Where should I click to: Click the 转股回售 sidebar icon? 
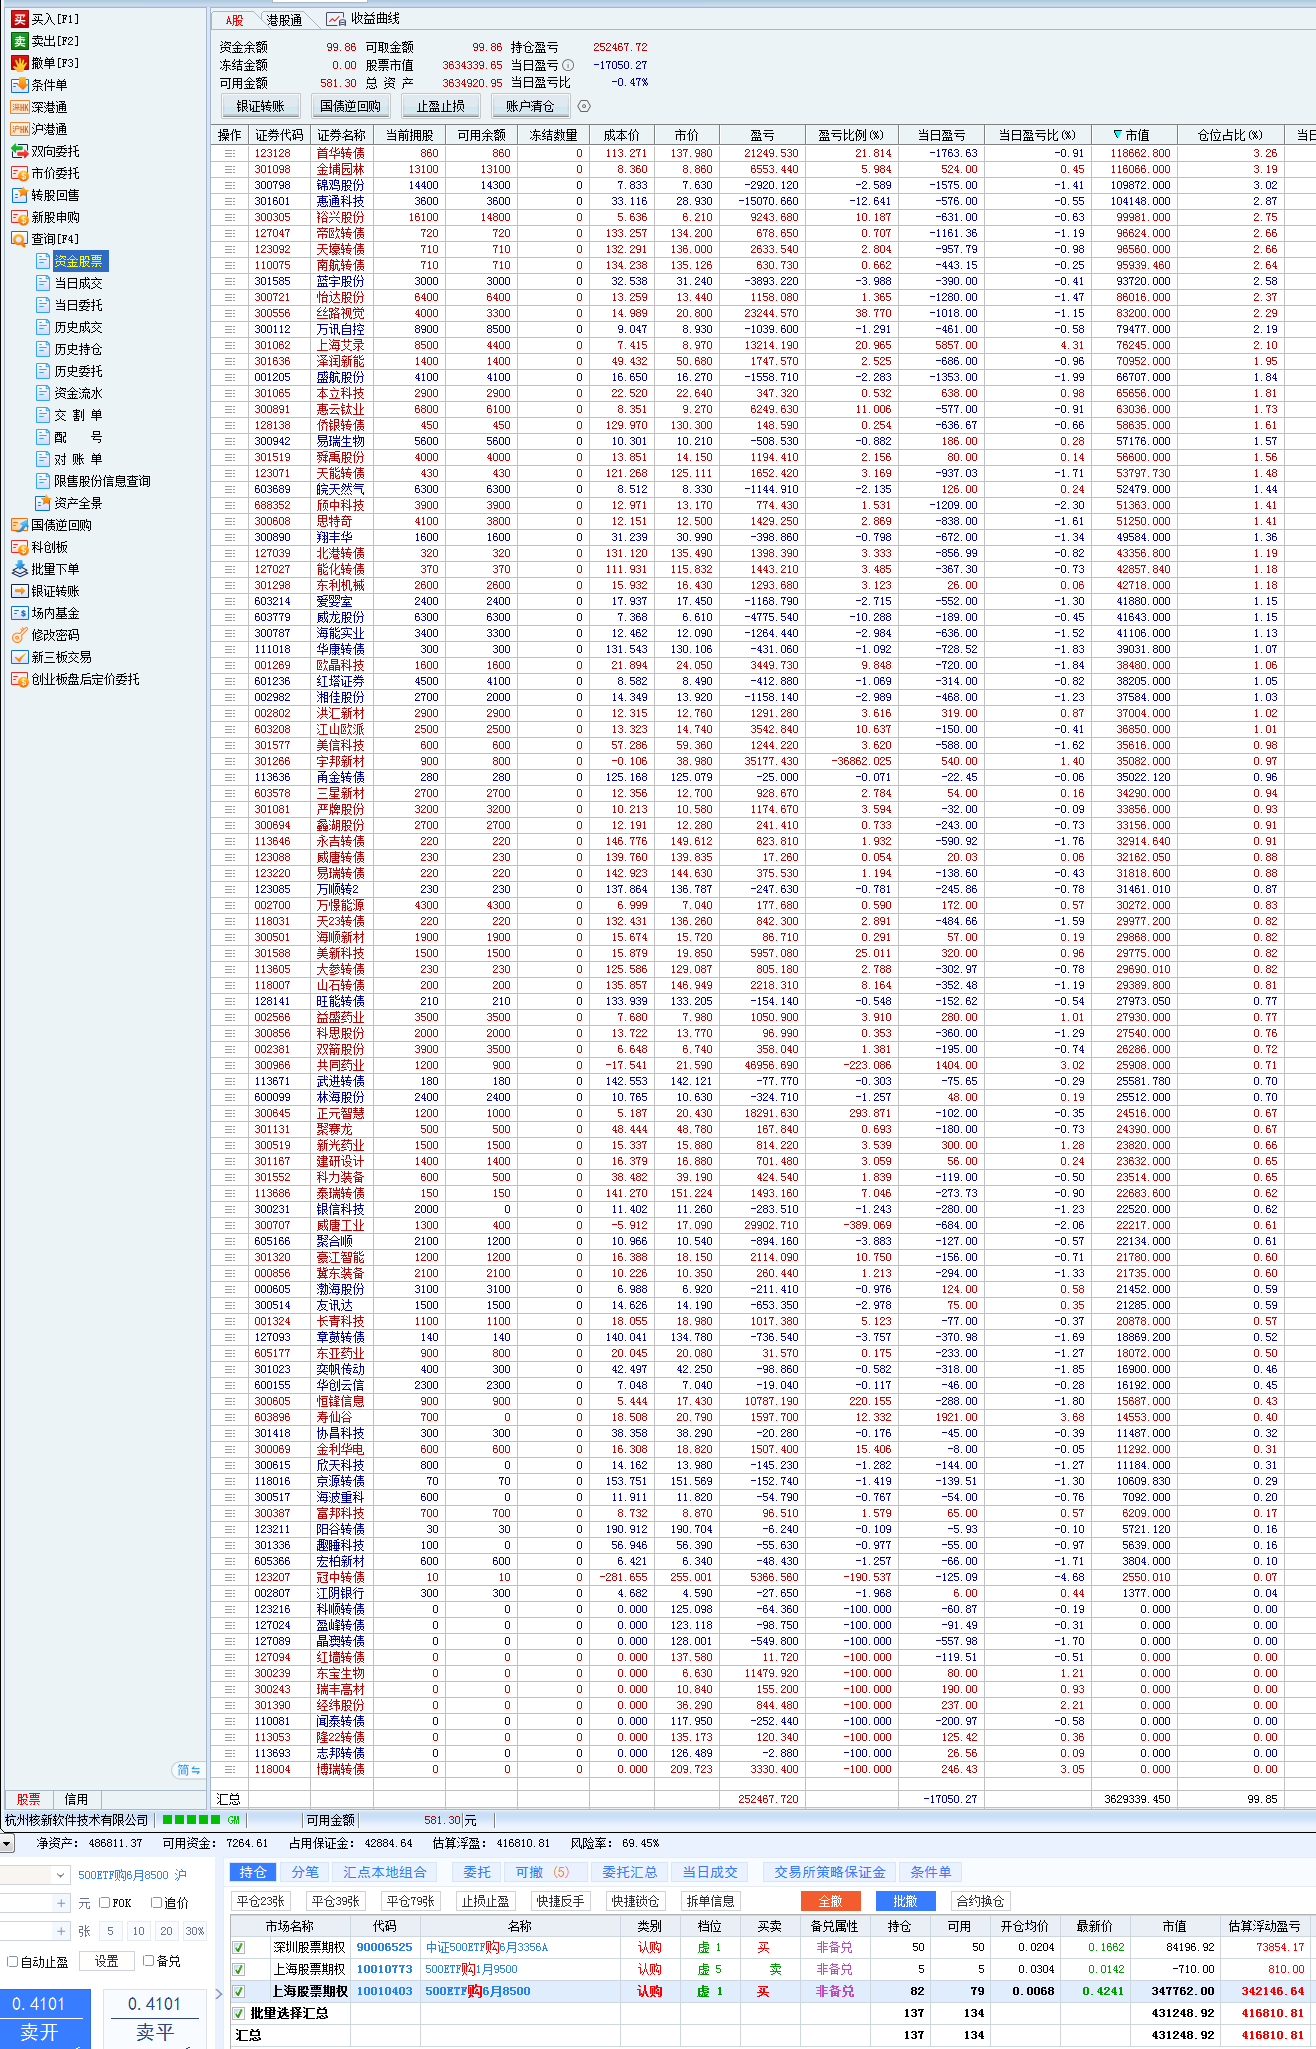(x=20, y=195)
